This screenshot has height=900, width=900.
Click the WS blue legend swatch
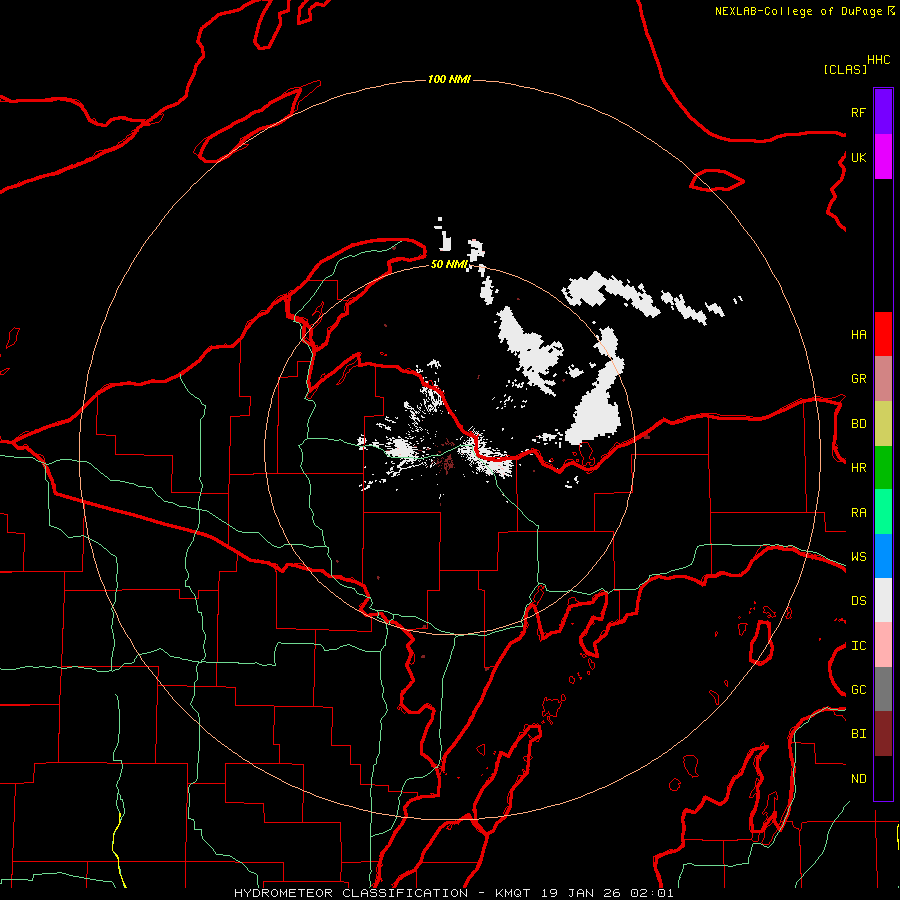coord(883,556)
